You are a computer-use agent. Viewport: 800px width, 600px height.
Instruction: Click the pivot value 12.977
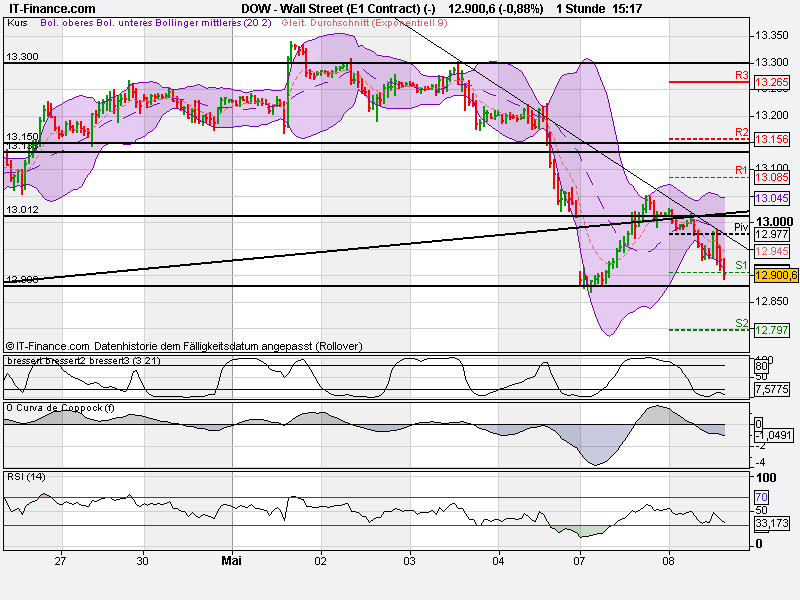pos(771,234)
